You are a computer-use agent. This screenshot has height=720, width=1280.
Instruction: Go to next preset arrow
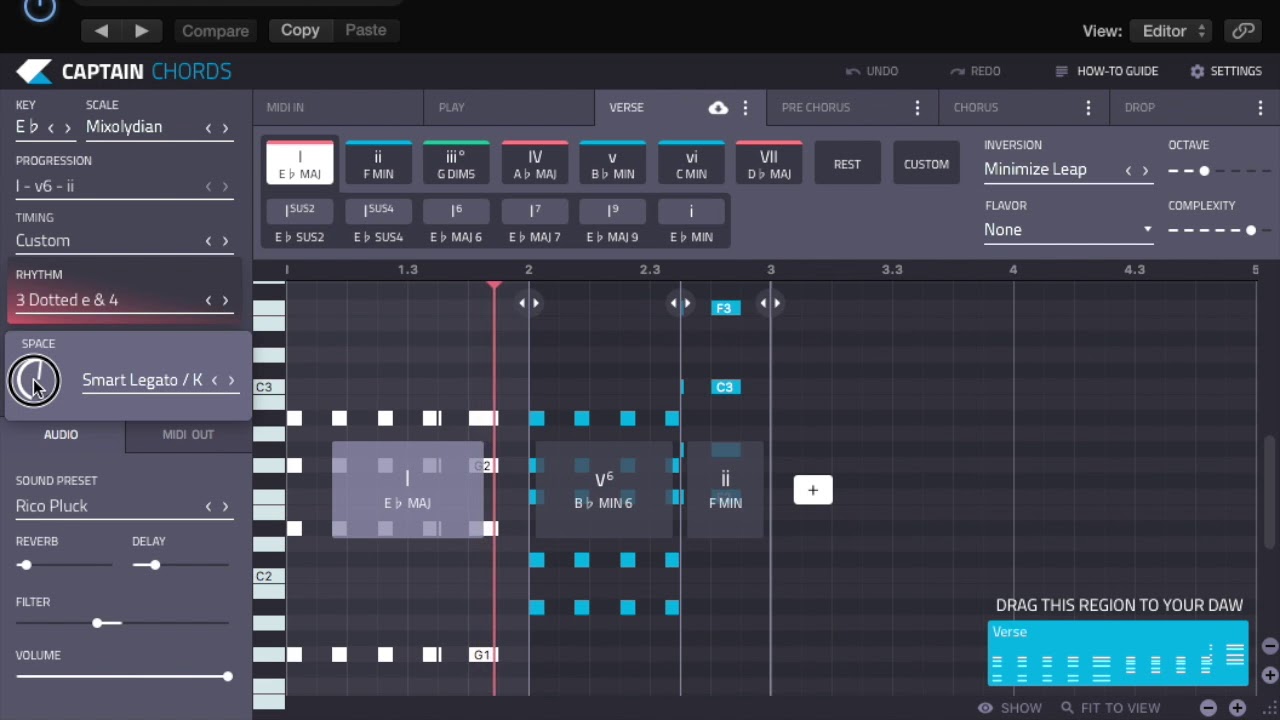click(x=141, y=31)
